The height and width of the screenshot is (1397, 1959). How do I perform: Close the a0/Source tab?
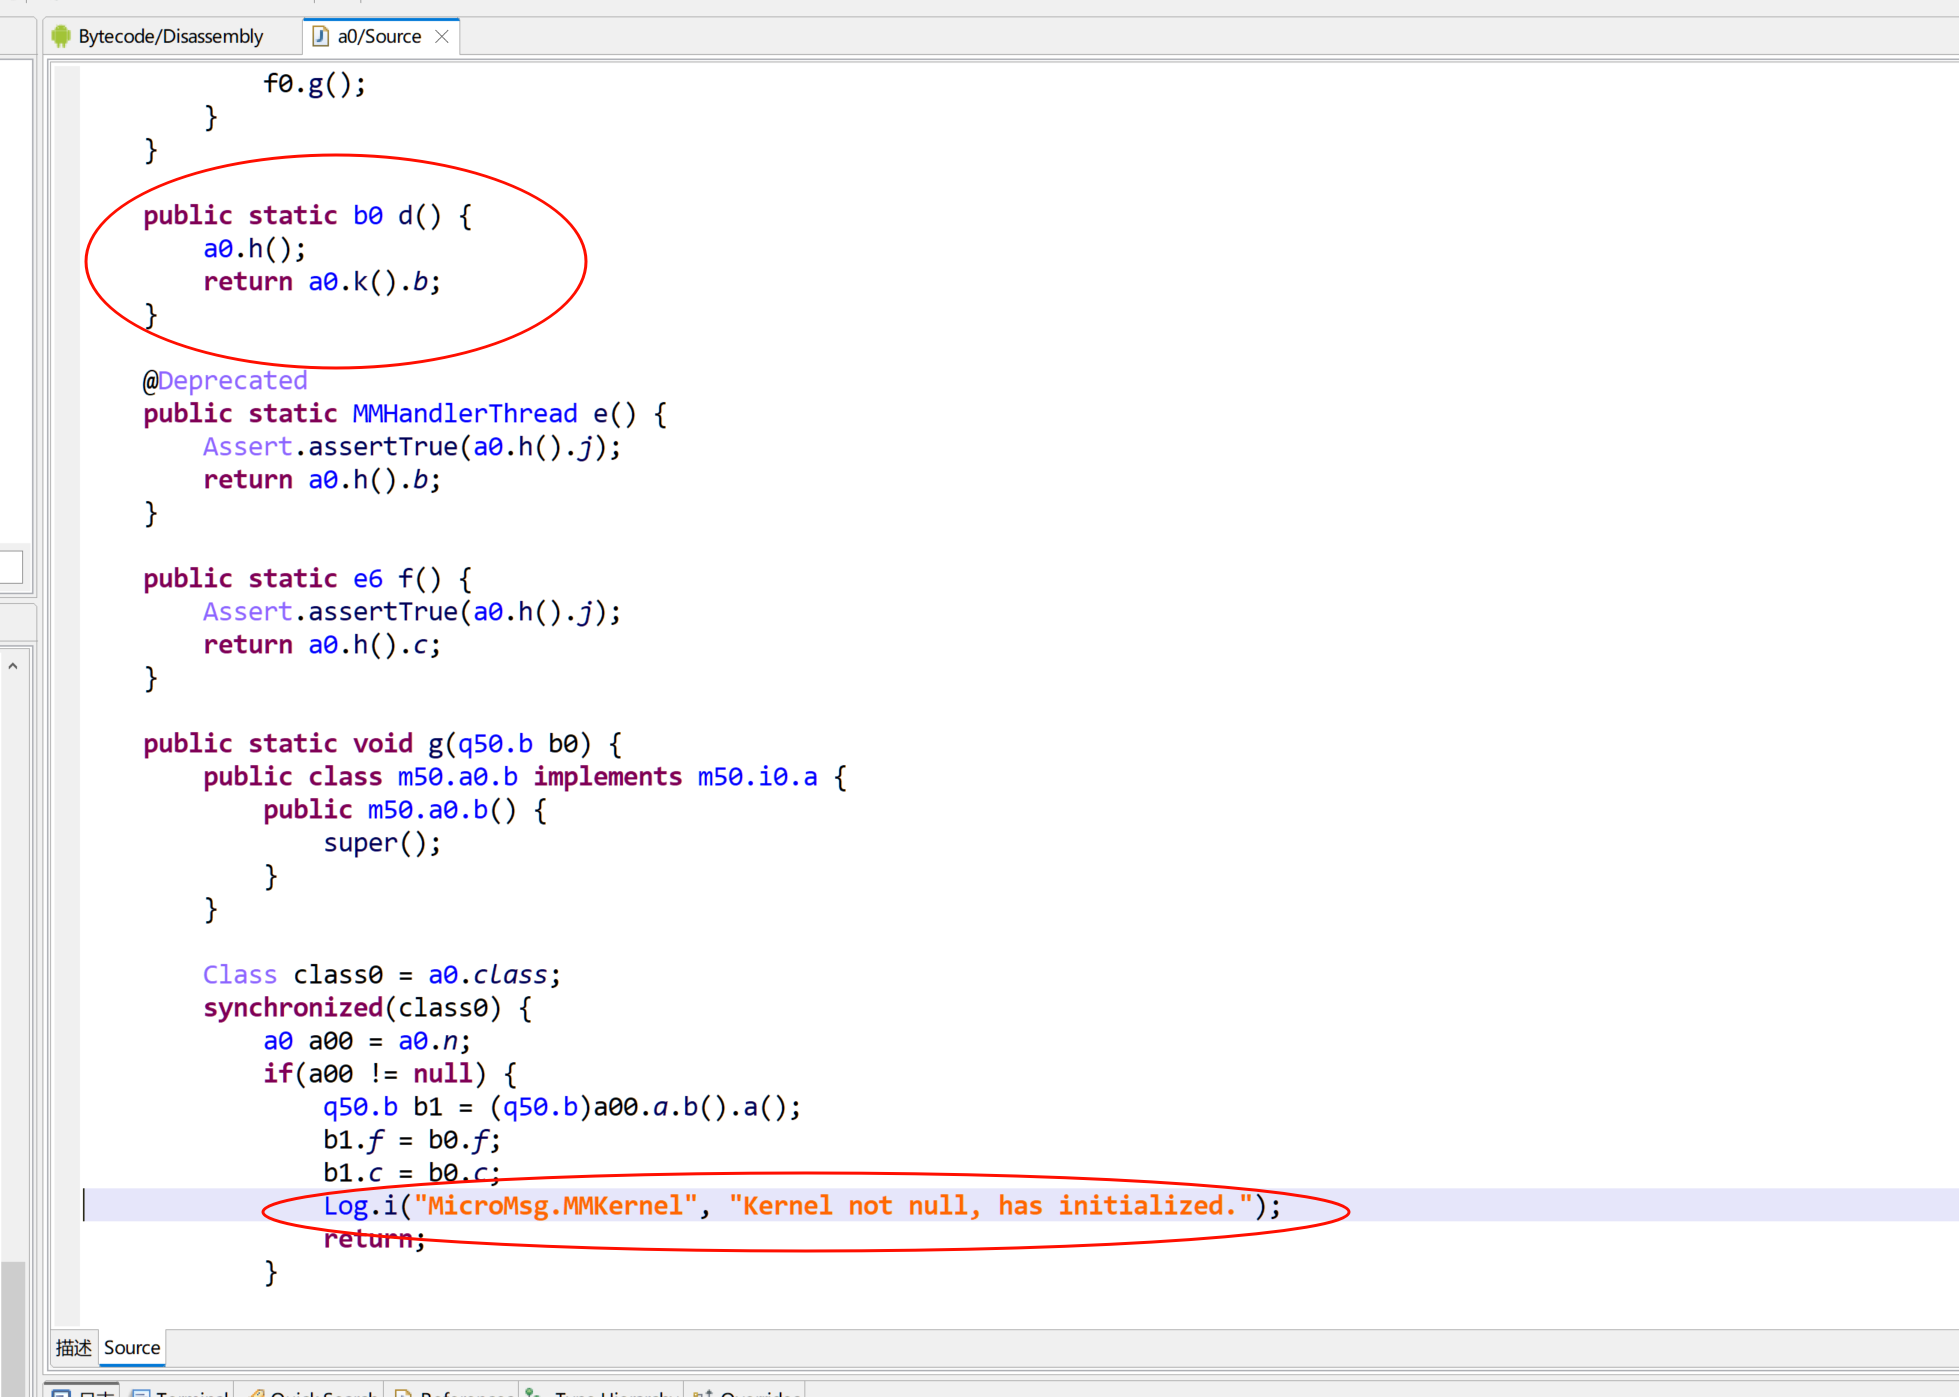[x=442, y=37]
